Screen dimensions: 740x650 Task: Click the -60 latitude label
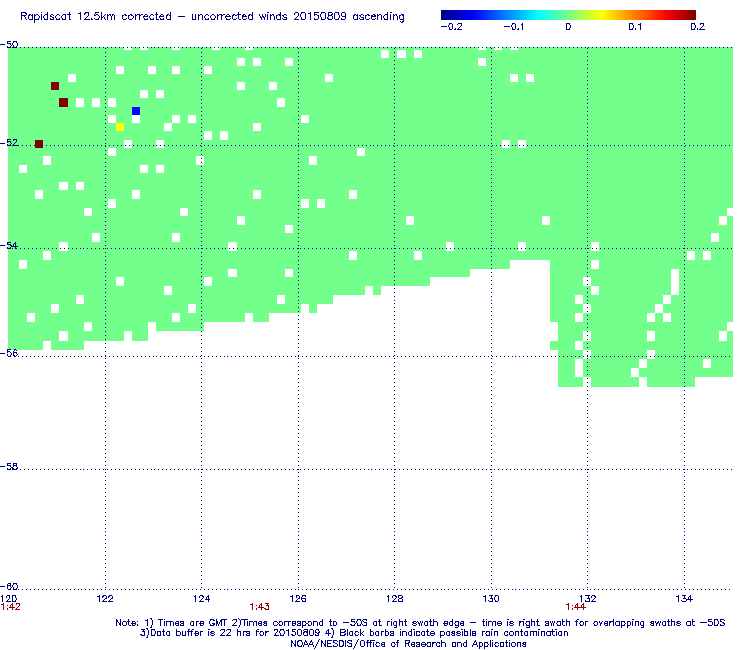9,586
